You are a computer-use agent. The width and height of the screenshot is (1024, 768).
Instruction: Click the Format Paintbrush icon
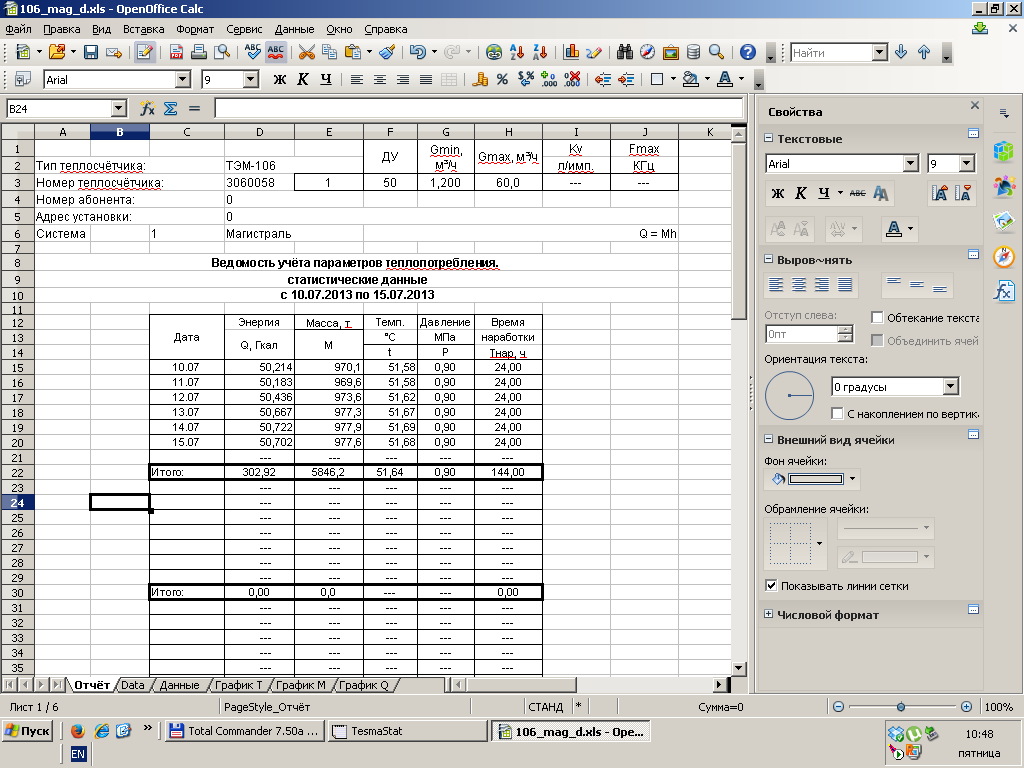(x=387, y=52)
